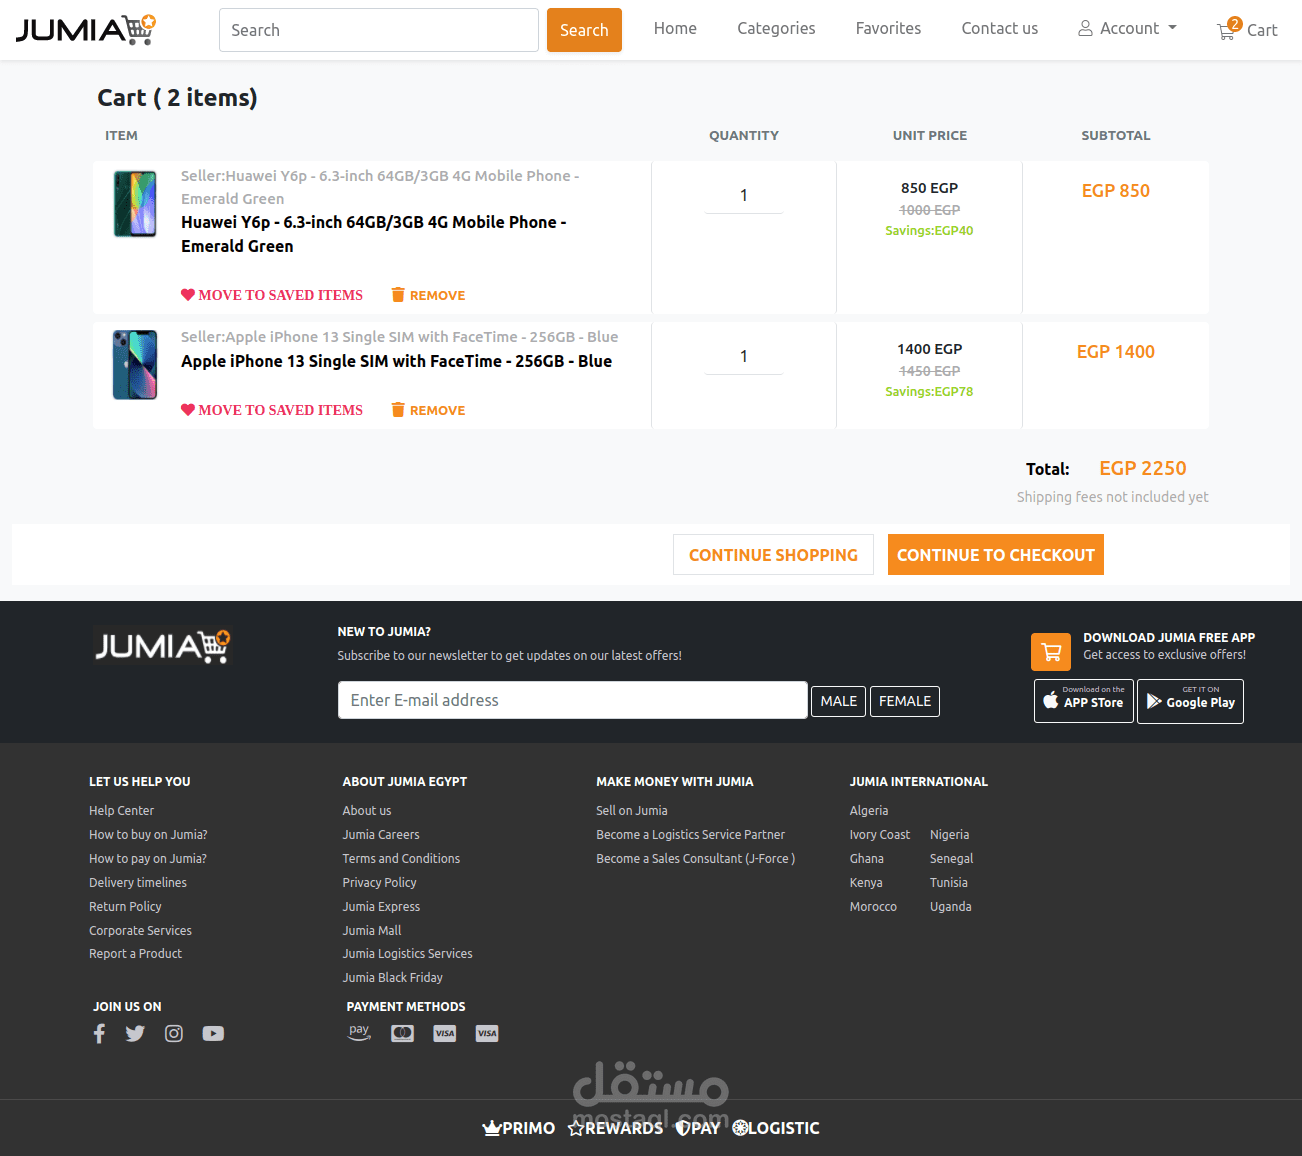Viewport: 1302px width, 1156px height.
Task: Select the Mastercard payment method icon
Action: 402,1033
